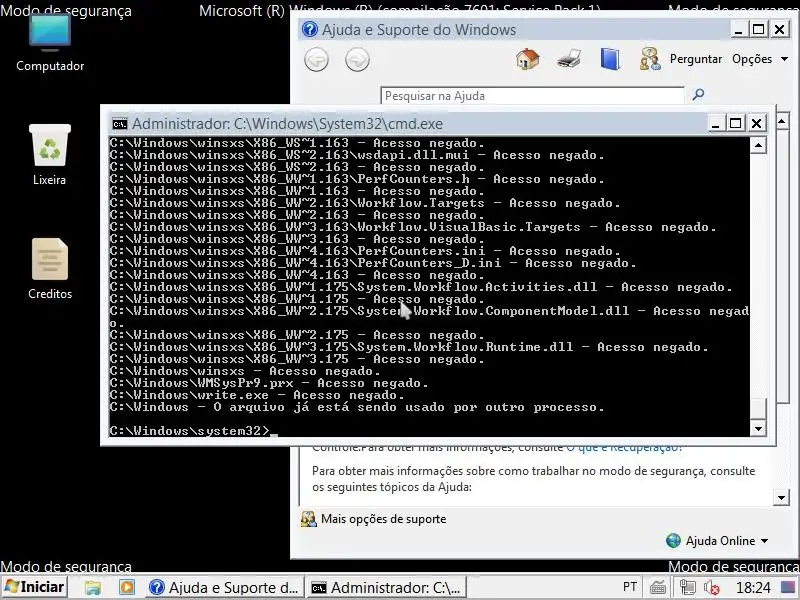Minimize the cmd.exe window
The image size is (800, 600).
(715, 123)
